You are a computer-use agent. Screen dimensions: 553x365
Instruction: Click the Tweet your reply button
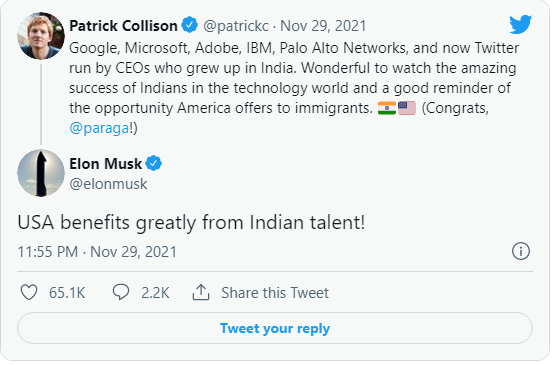(x=276, y=330)
